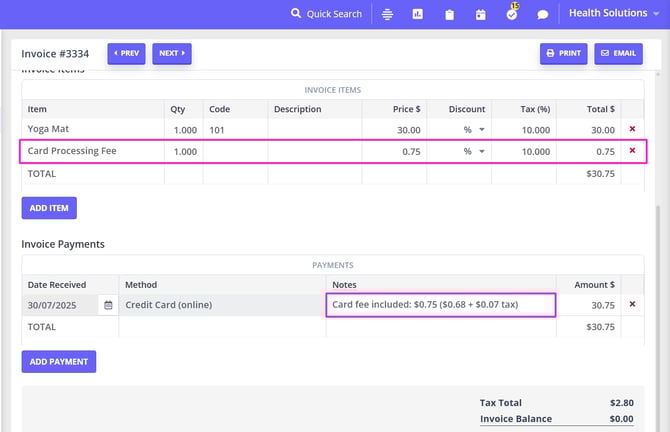Delete the Credit Card payment row
Image resolution: width=670 pixels, height=432 pixels.
631,305
